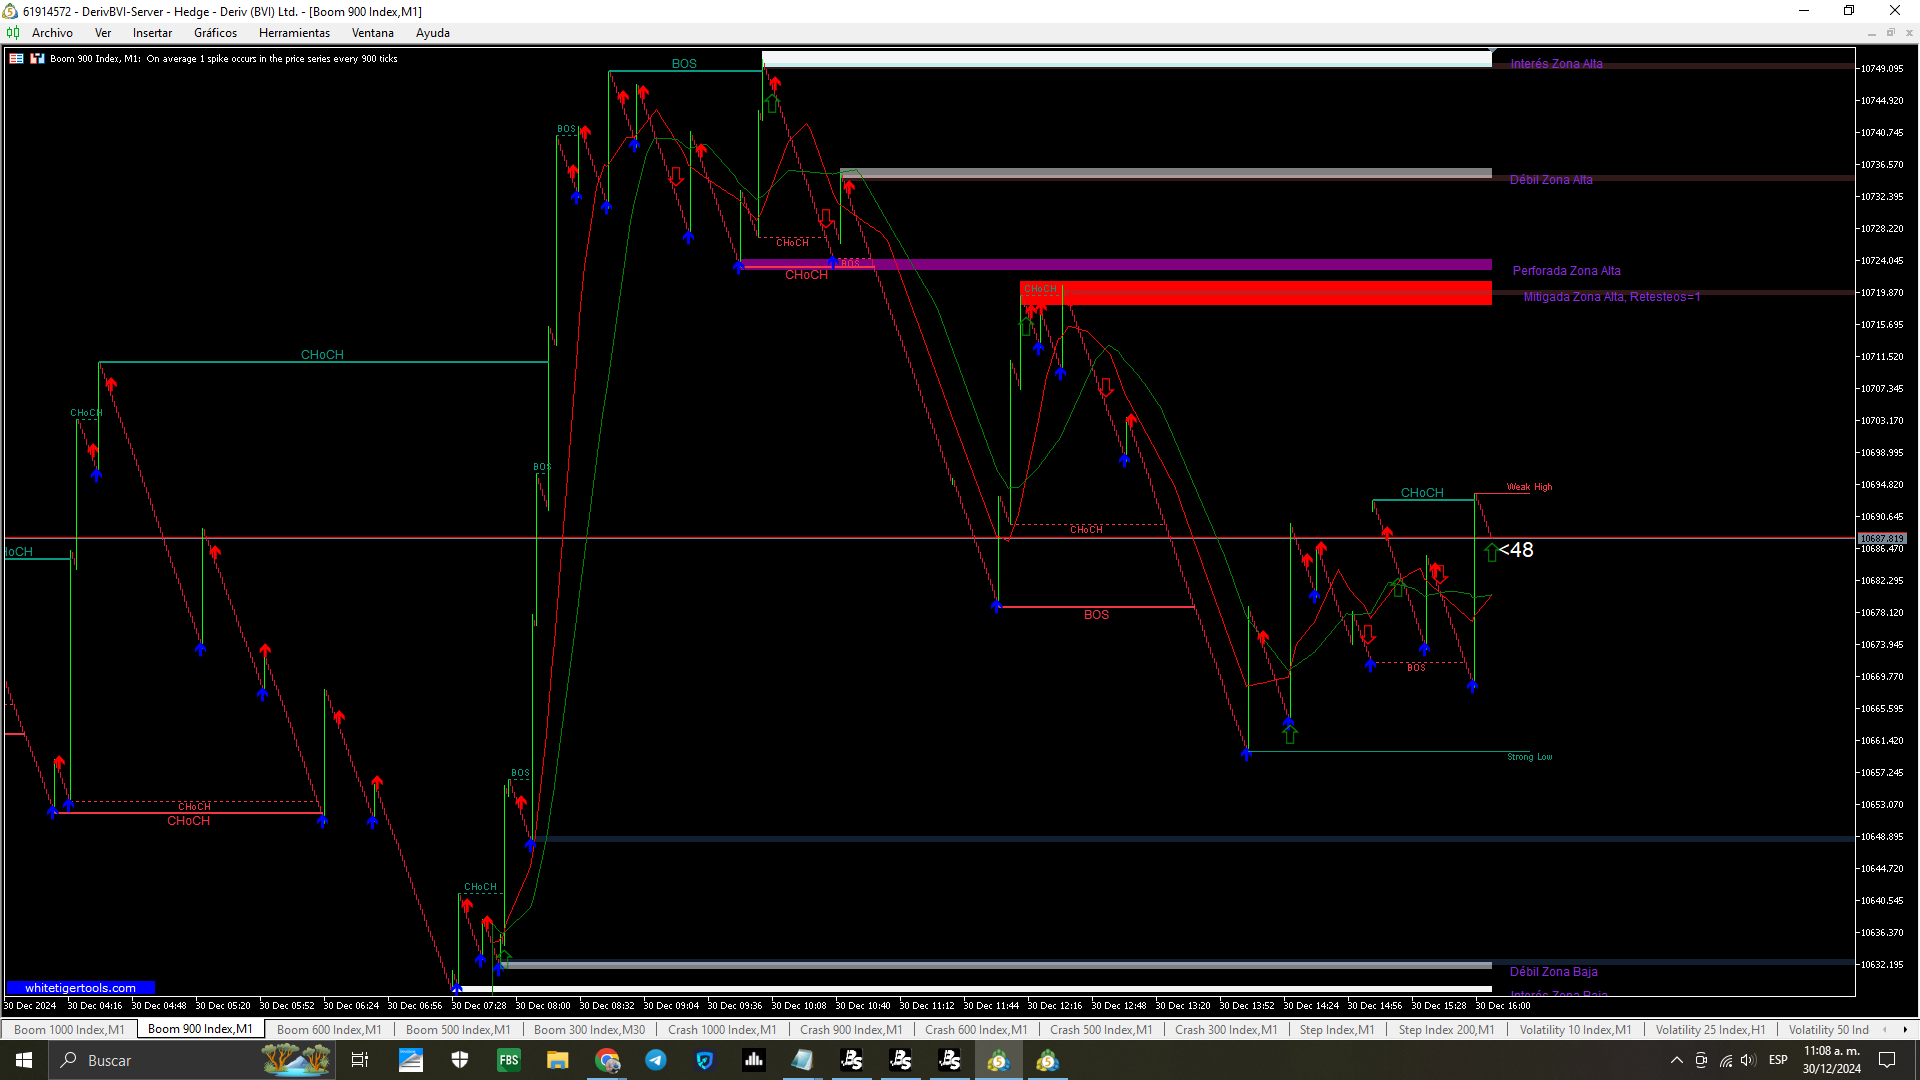
Task: Switch to Crash 1000 Index,M1 tab
Action: click(x=721, y=1029)
